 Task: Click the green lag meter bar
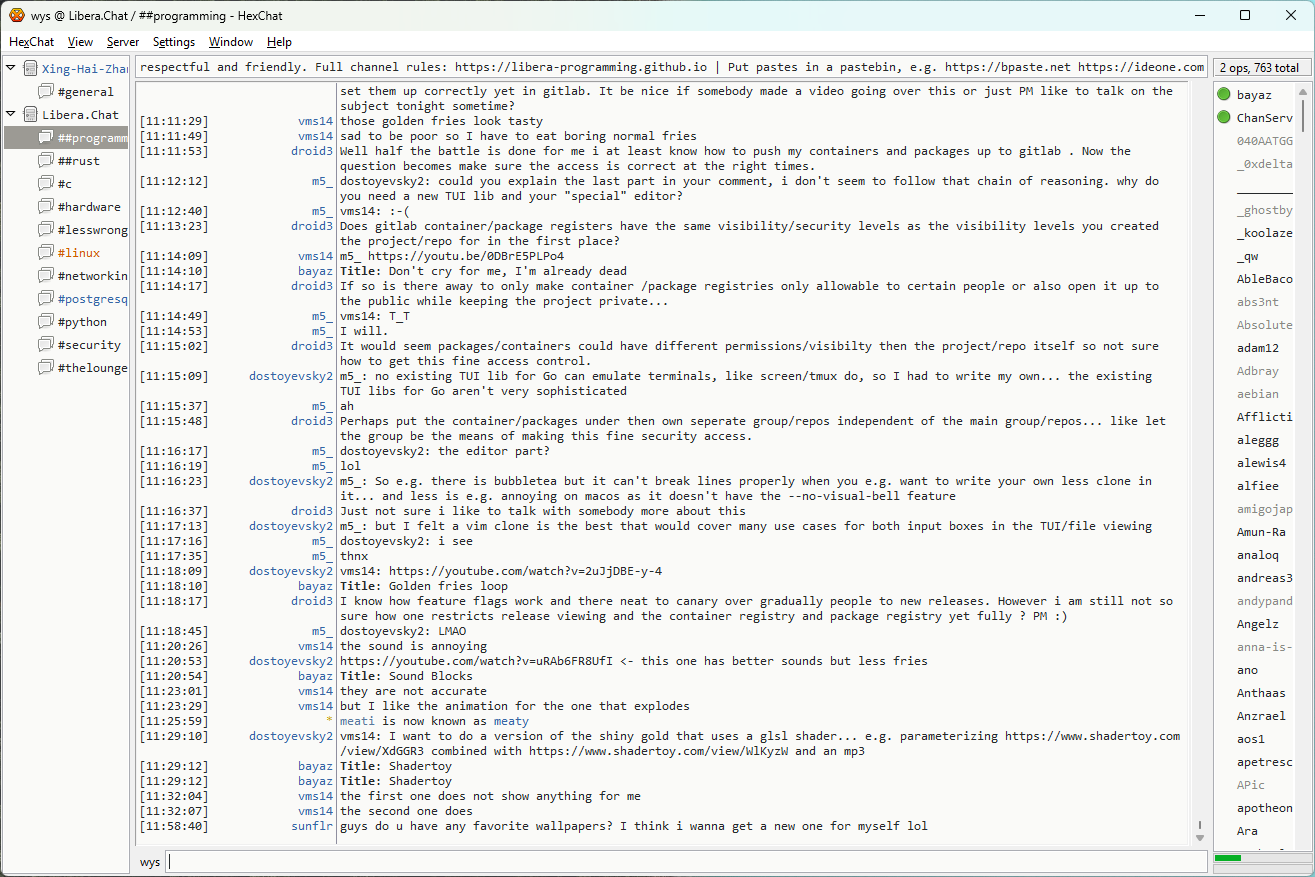point(1227,858)
